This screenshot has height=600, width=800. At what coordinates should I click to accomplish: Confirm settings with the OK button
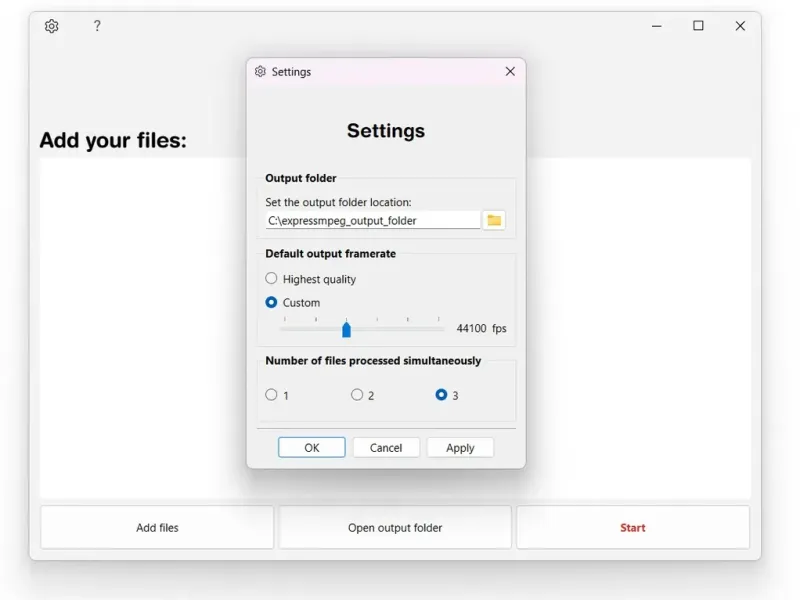[x=312, y=447]
